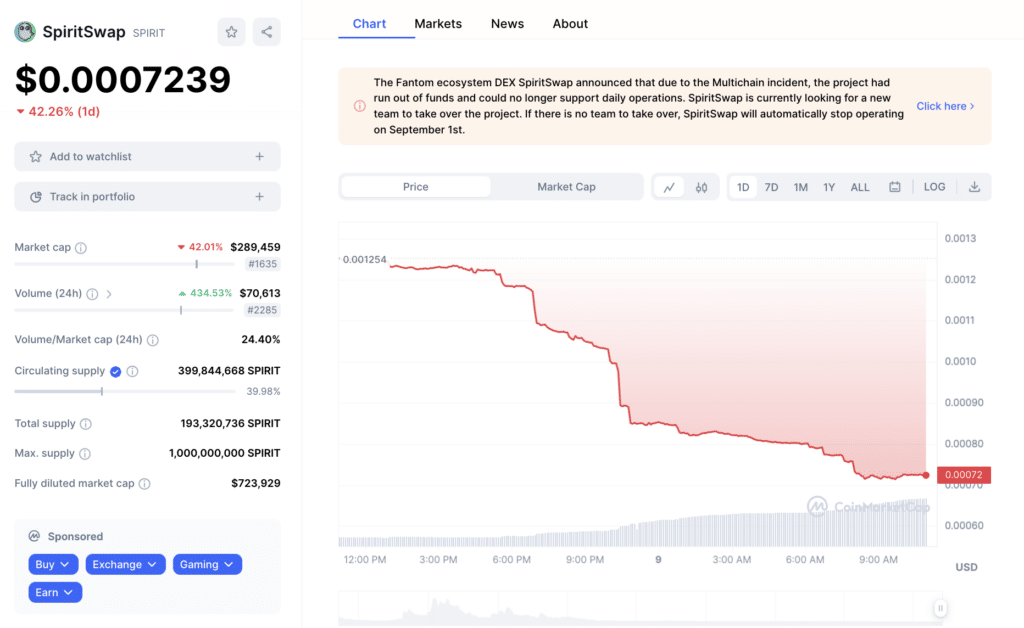Switch to the line chart view
The height and width of the screenshot is (628, 1024).
click(669, 187)
